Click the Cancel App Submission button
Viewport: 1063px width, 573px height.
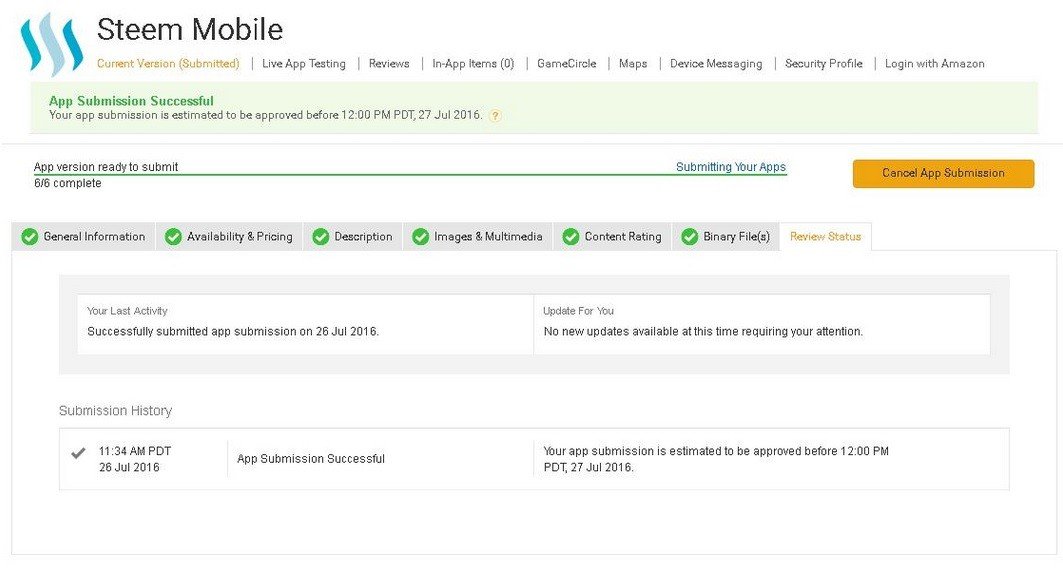944,174
